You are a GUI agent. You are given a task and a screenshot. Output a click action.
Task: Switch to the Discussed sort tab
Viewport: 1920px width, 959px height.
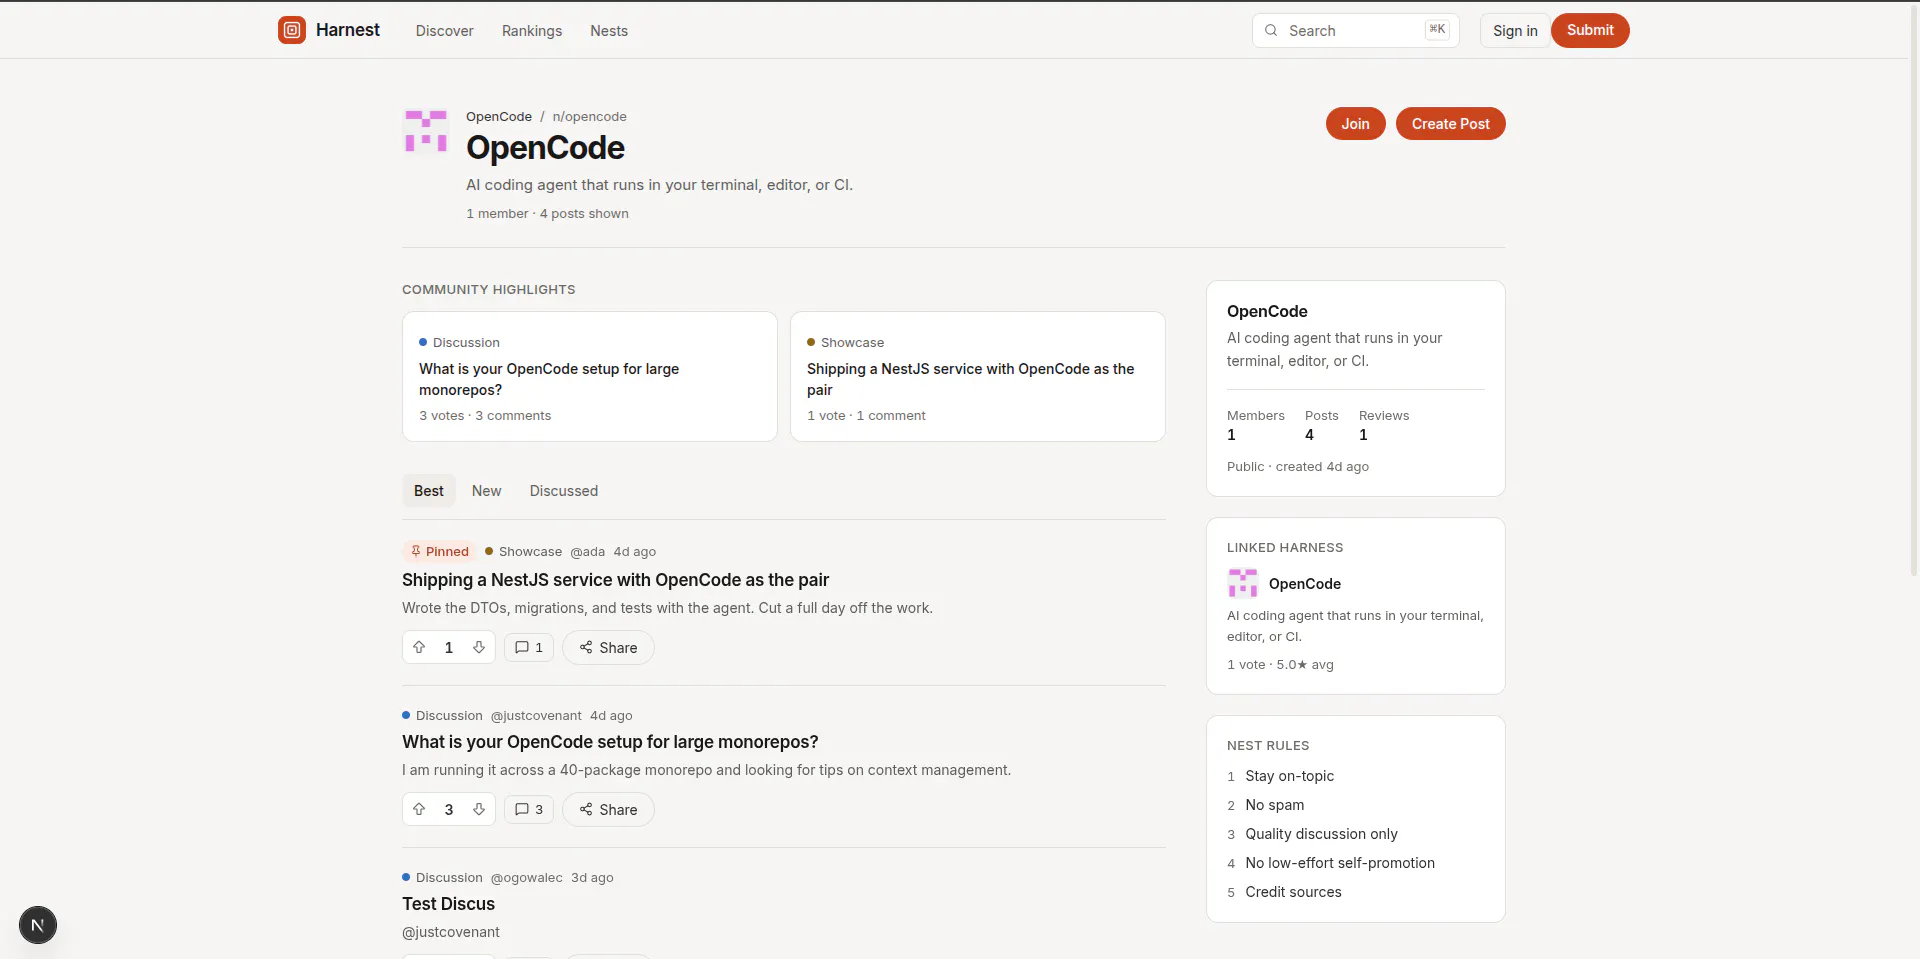point(564,491)
